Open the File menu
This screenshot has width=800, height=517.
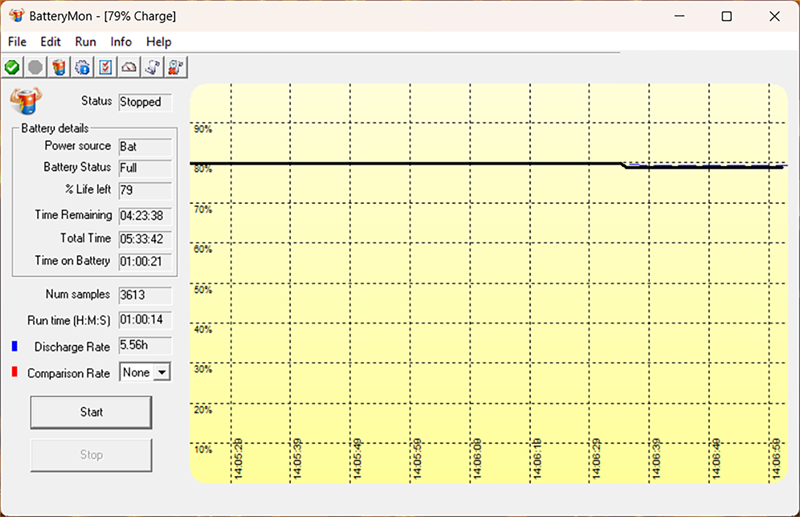point(17,42)
